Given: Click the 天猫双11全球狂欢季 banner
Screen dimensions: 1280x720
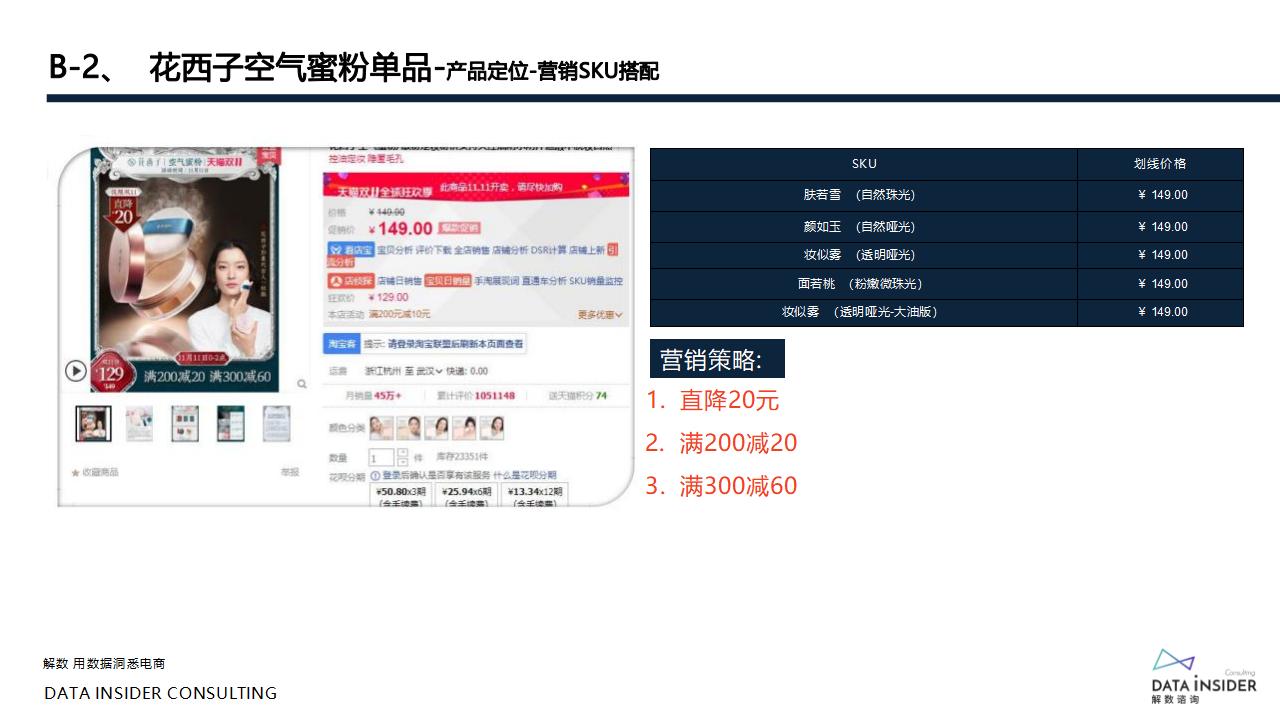Looking at the screenshot, I should [476, 186].
